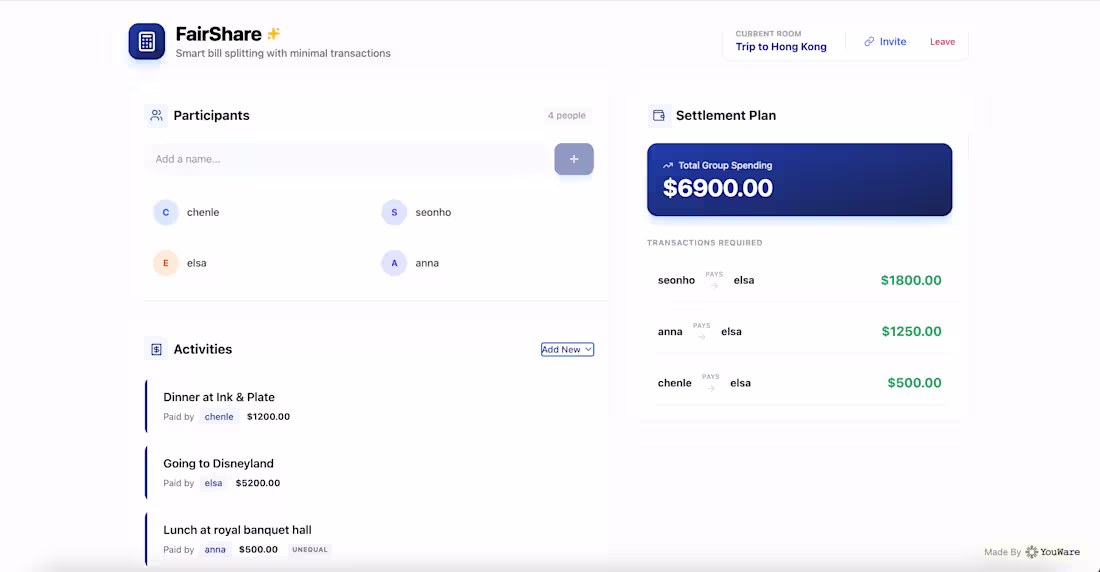
Task: Click elsa's avatar circle E
Action: click(166, 263)
